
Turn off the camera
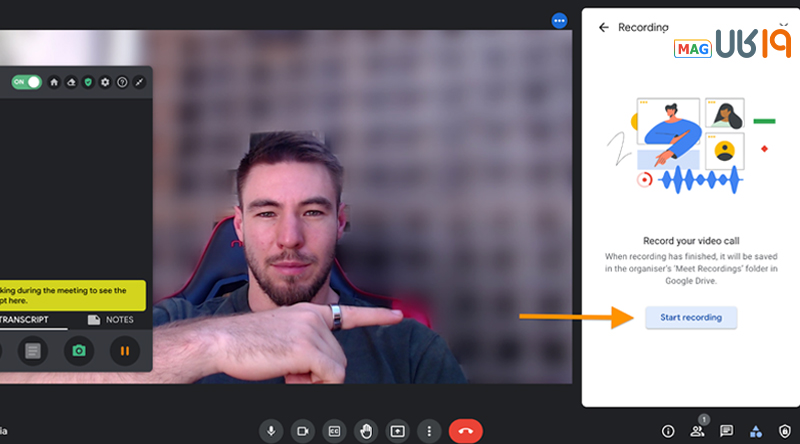click(x=302, y=431)
